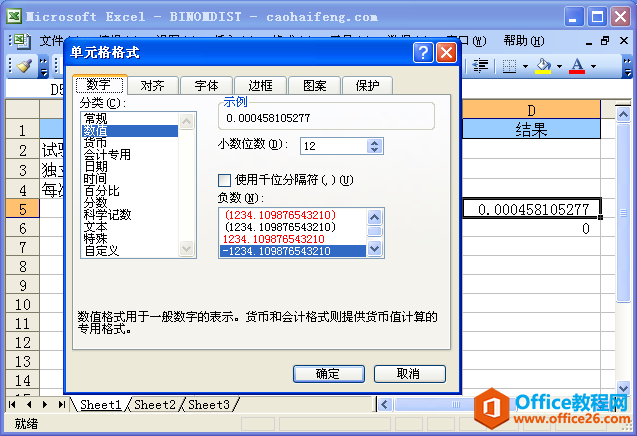Click the negative numbers list's scroll-down arrow
The image size is (637, 436).
374,248
